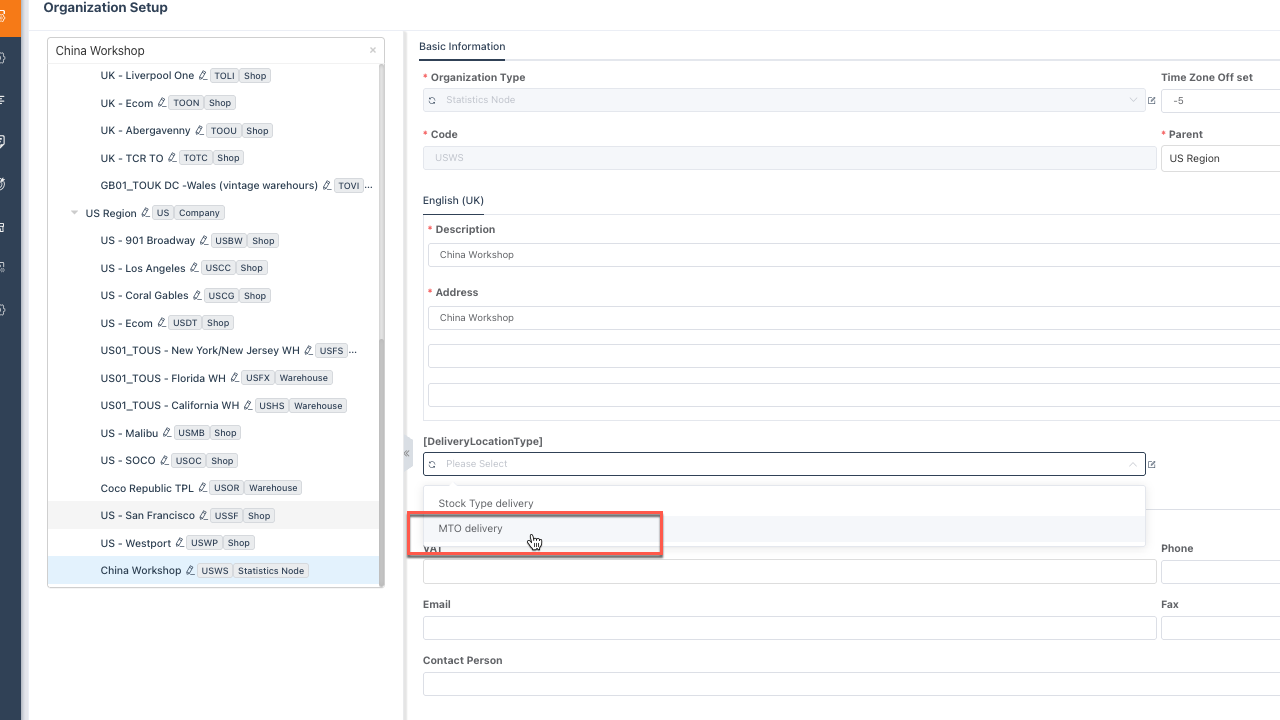Focus the Email input field
Viewport: 1280px width, 720px height.
(789, 628)
